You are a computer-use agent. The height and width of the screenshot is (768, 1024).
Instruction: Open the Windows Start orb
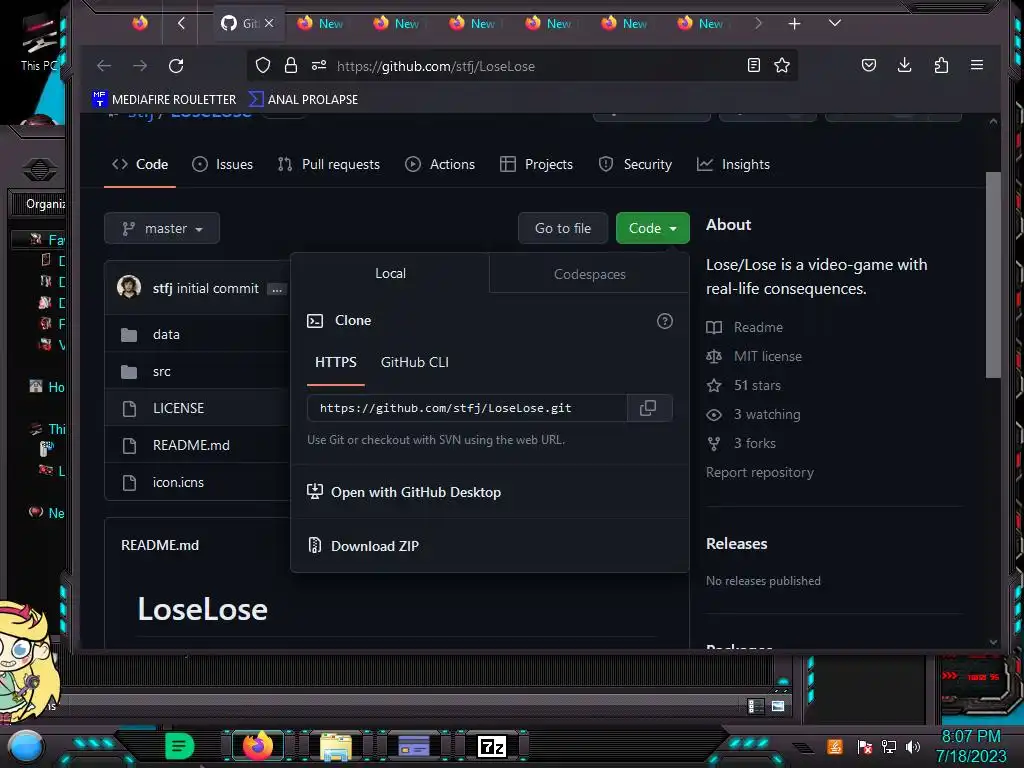point(26,746)
